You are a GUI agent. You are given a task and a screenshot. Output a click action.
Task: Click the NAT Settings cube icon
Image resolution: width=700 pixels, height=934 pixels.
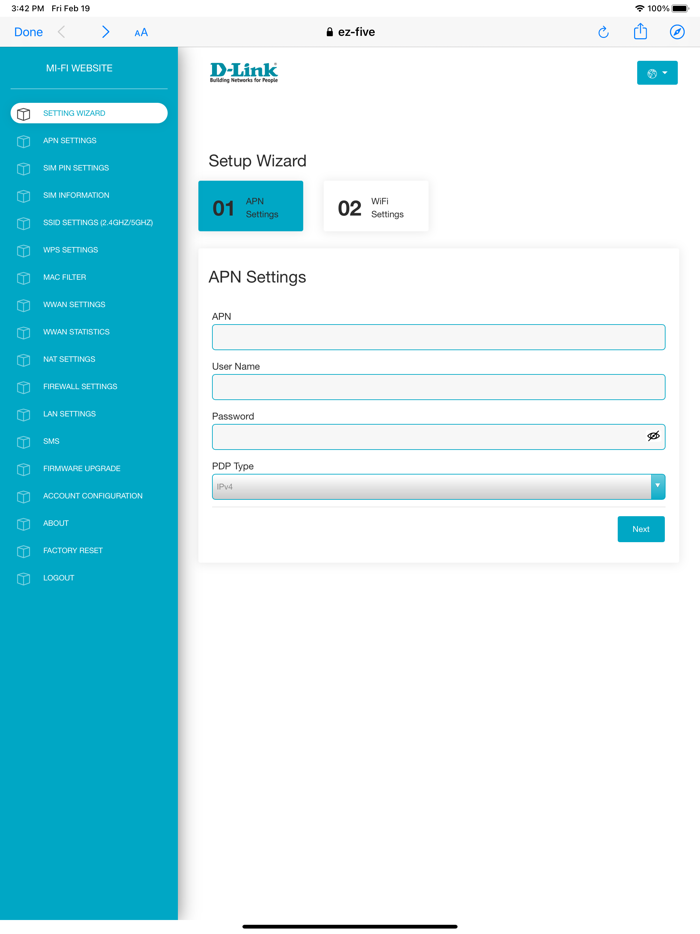tap(23, 360)
